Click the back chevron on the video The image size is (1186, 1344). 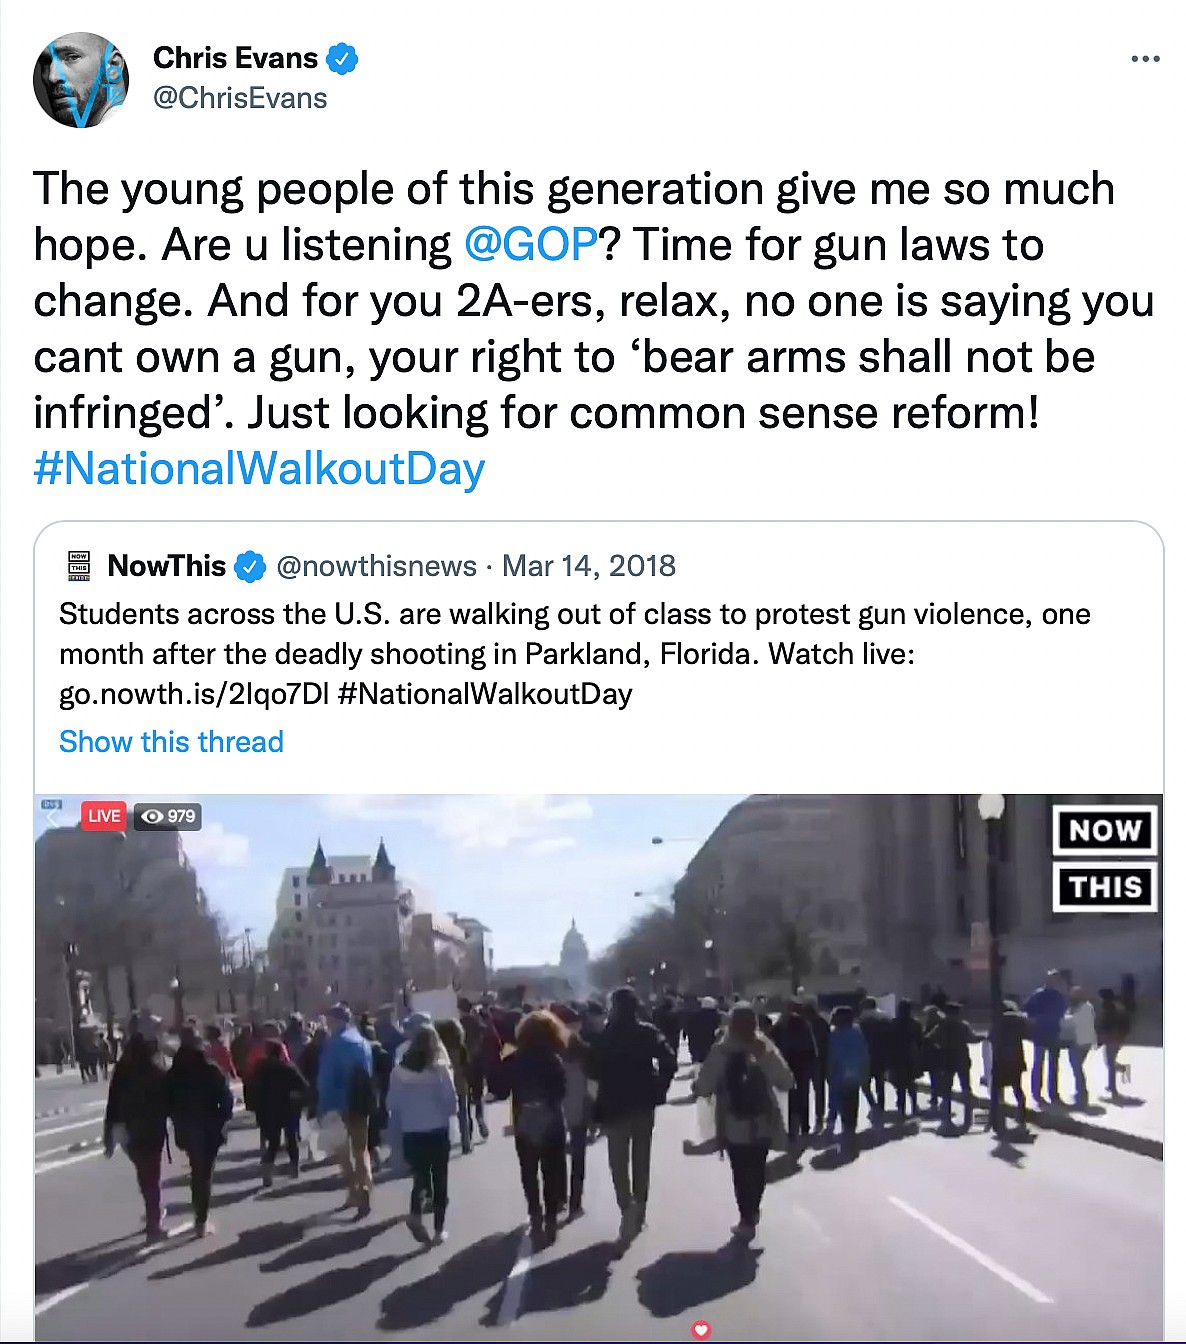click(x=53, y=816)
